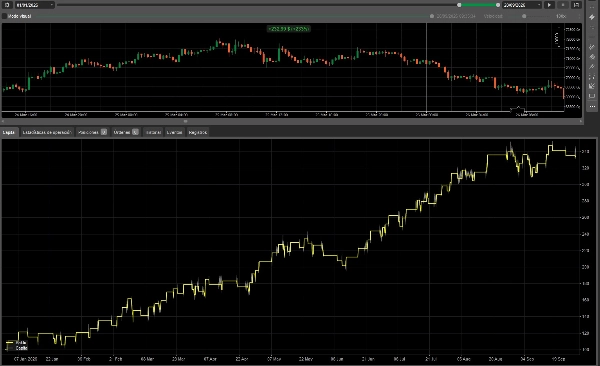
Task: Open the Historial tab
Action: [x=153, y=132]
